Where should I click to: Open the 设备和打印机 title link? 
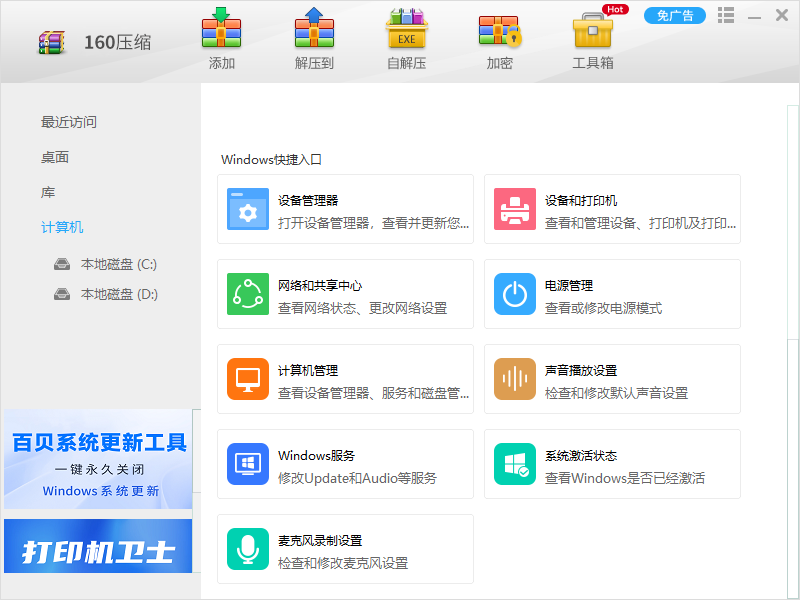point(581,201)
